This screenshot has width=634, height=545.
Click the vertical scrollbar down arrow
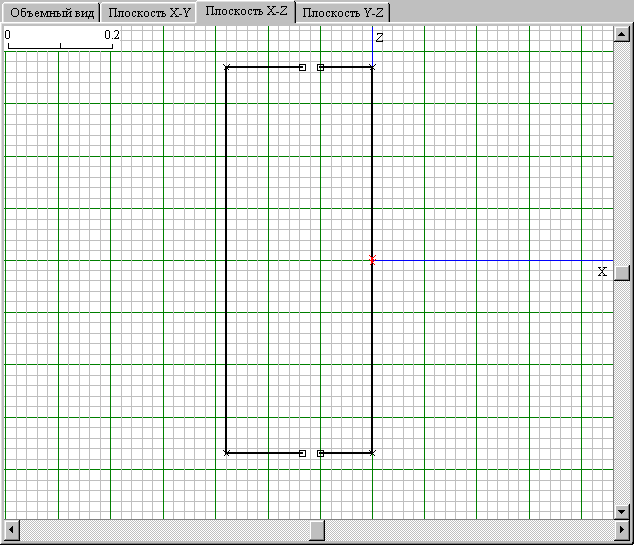click(x=621, y=511)
